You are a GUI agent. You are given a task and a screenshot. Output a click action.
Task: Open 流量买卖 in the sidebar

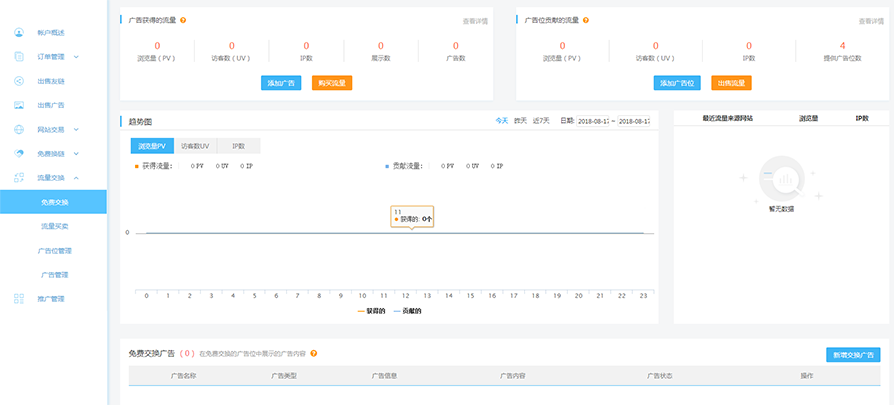click(55, 226)
